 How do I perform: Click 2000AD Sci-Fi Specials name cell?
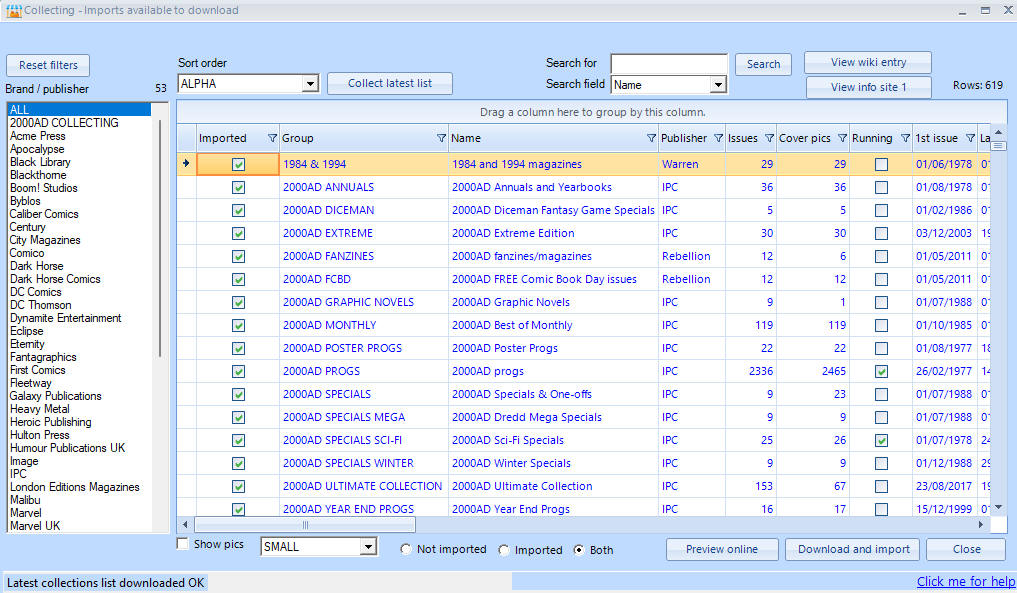(x=553, y=440)
